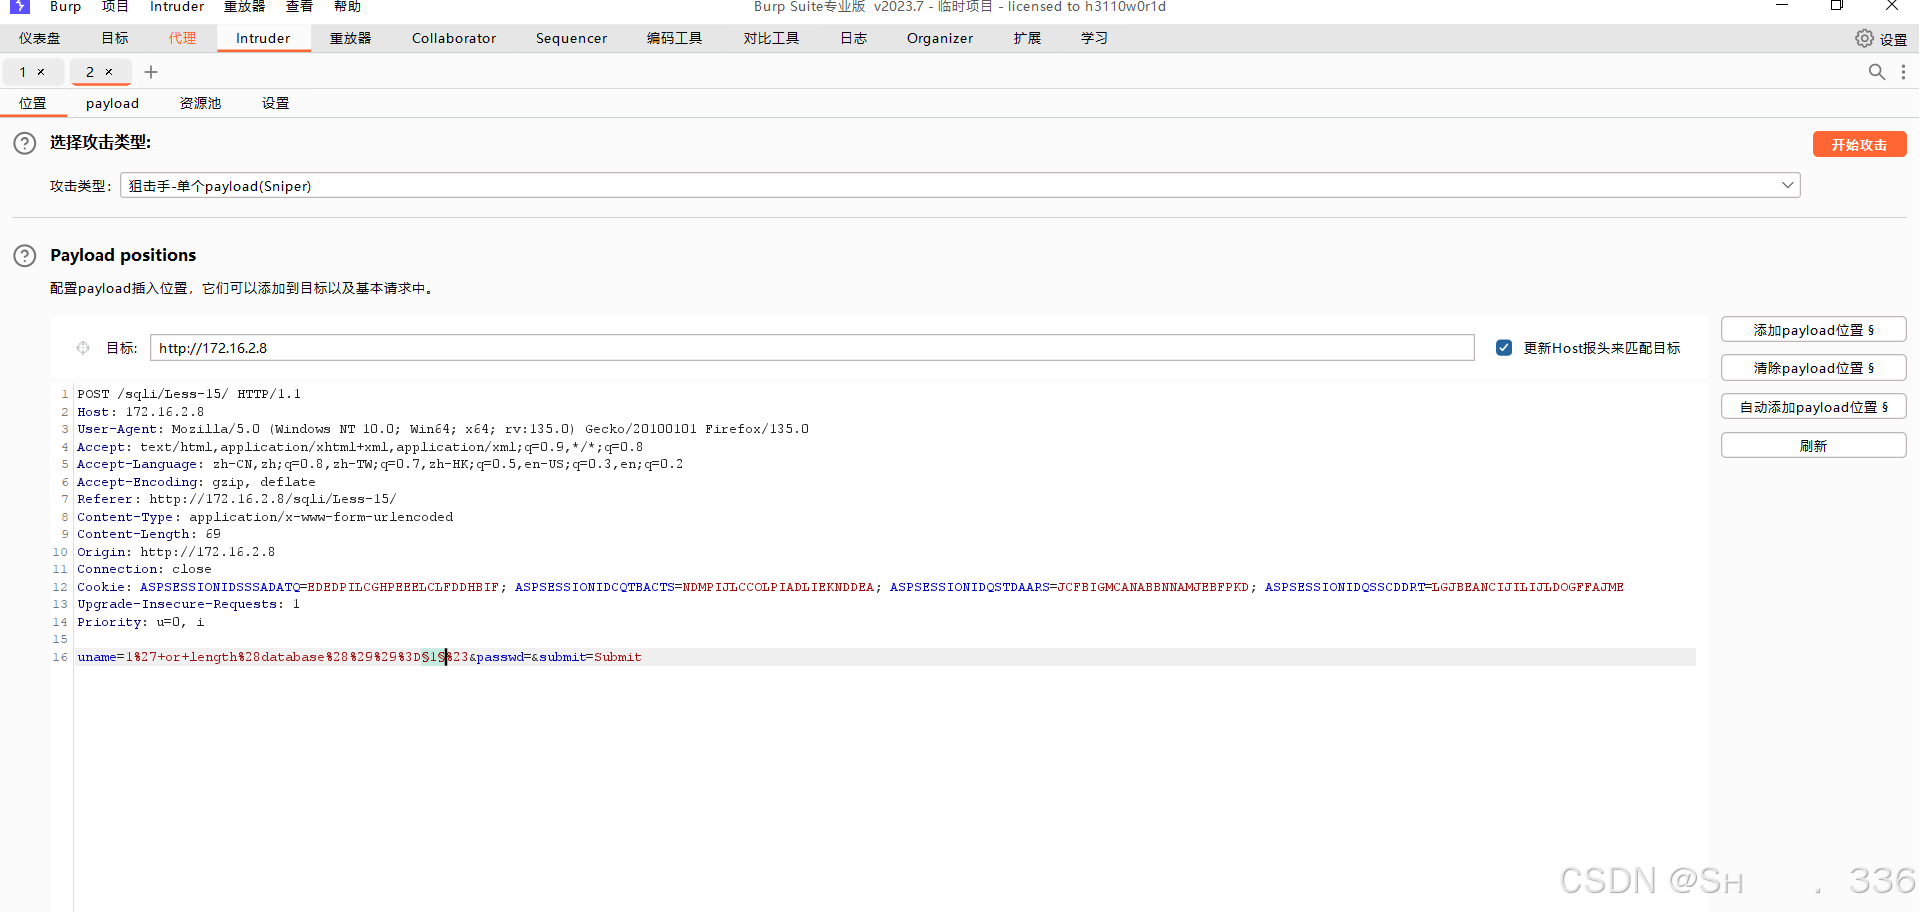Open the 学习 tab
1920x912 pixels.
click(x=1094, y=38)
